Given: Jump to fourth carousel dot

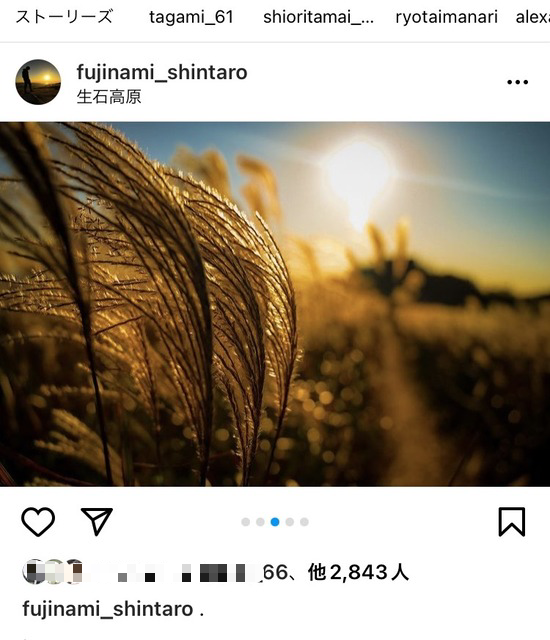Looking at the screenshot, I should click(x=290, y=522).
